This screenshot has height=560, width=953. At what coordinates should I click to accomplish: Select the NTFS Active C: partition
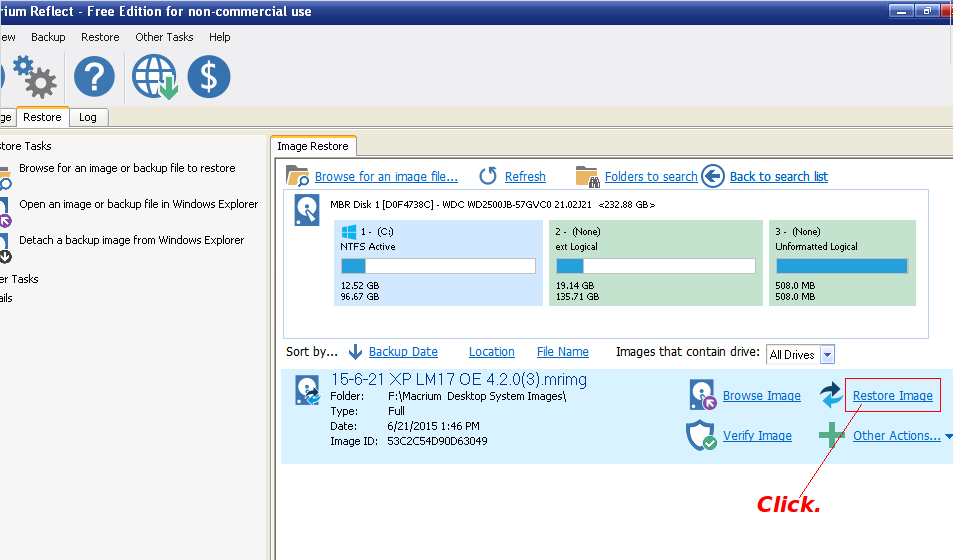pos(438,263)
